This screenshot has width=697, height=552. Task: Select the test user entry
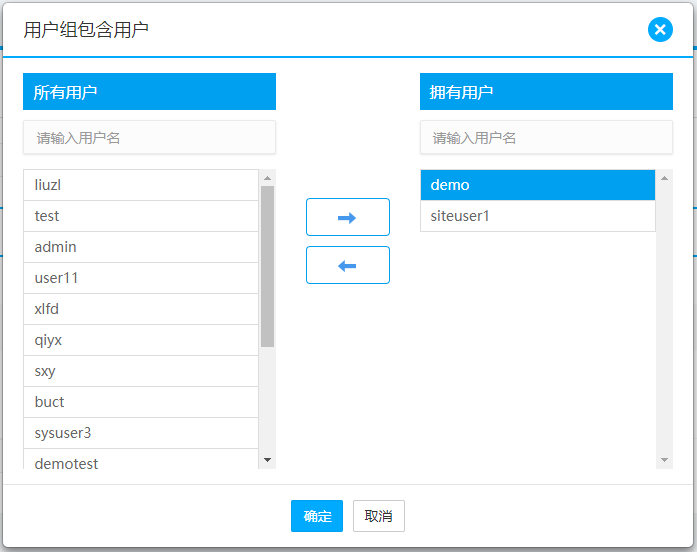click(x=141, y=216)
